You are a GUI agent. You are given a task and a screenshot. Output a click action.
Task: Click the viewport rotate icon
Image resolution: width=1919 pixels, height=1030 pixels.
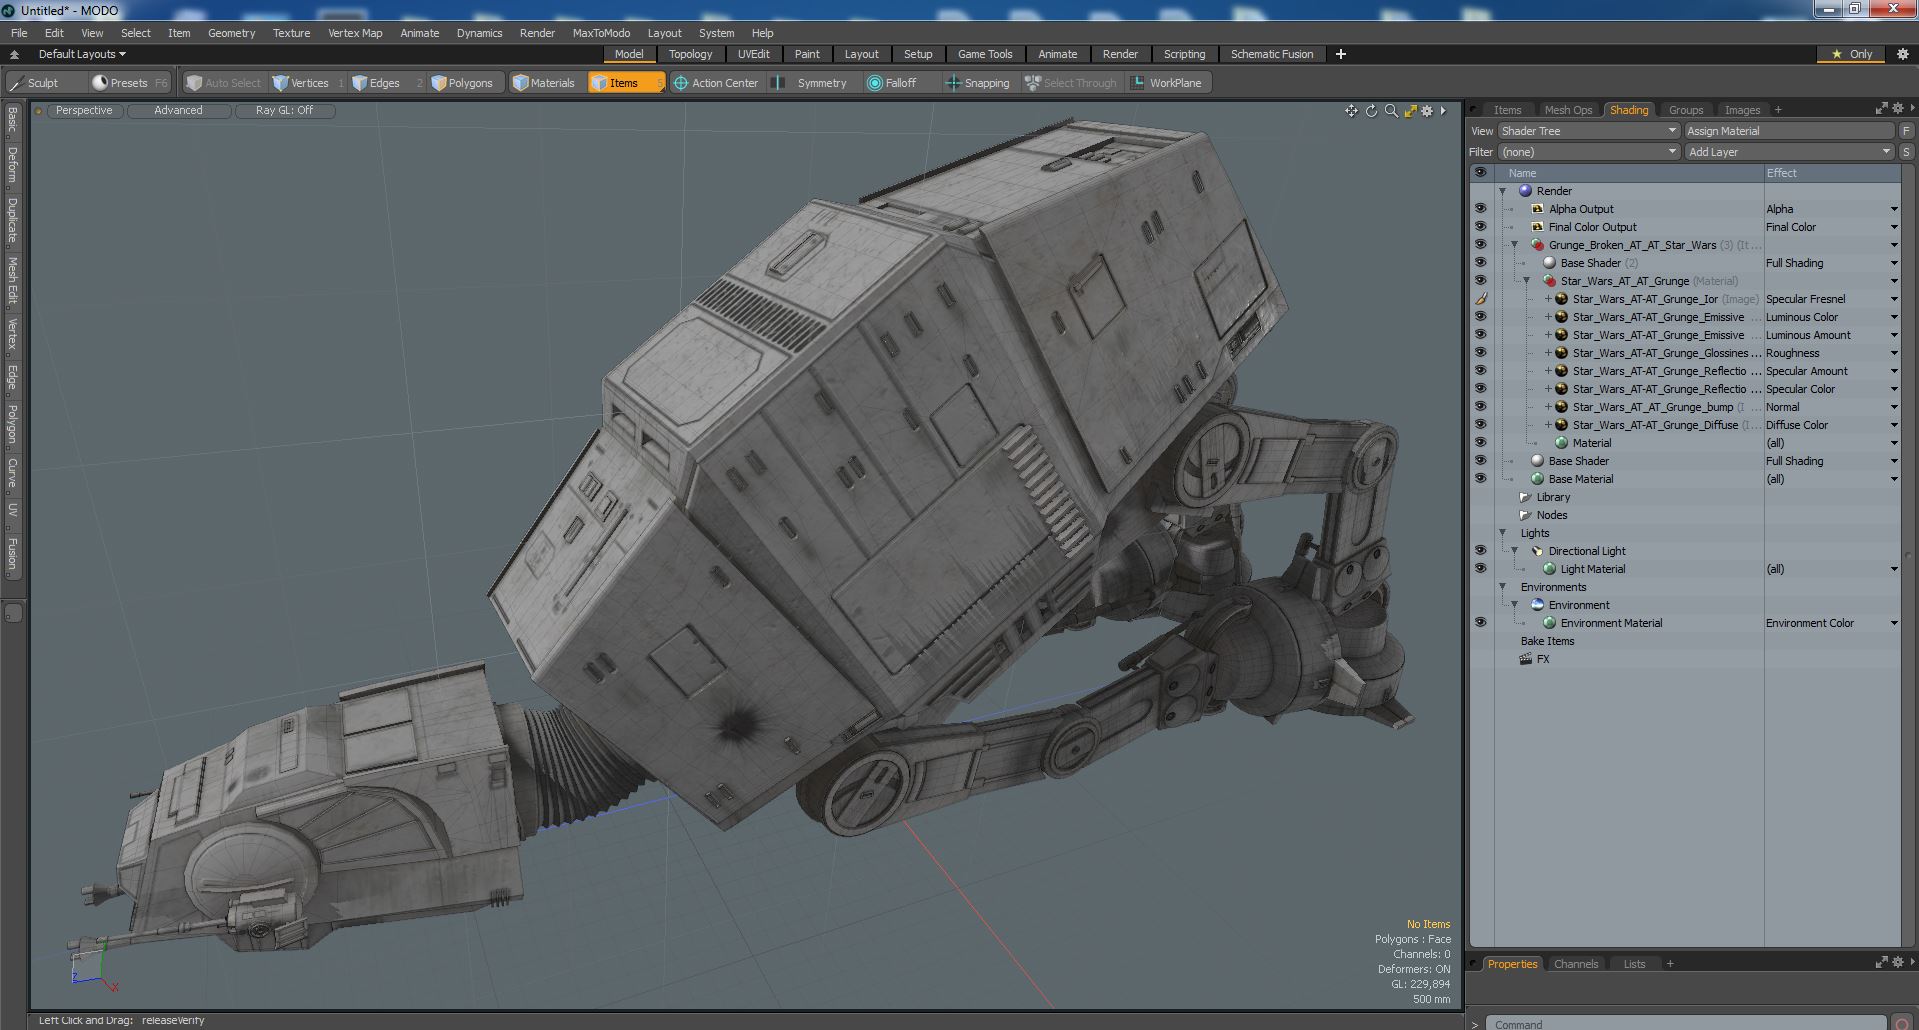pos(1371,111)
